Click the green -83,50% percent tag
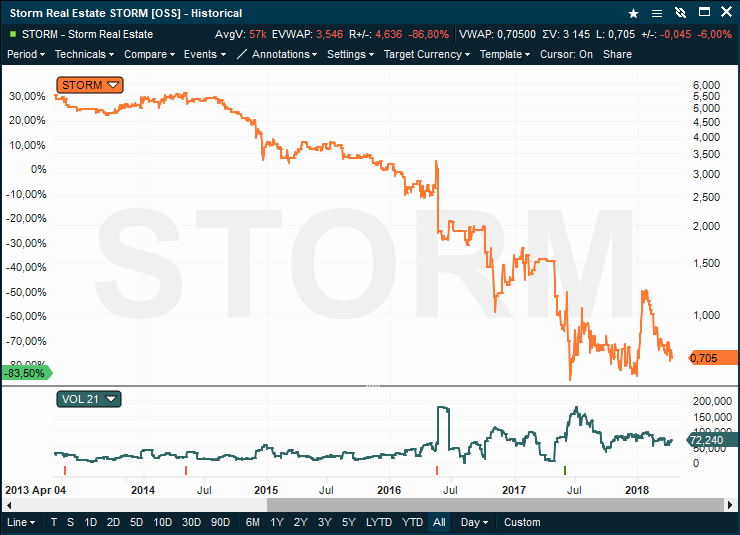Viewport: 740px width, 535px height. point(27,373)
